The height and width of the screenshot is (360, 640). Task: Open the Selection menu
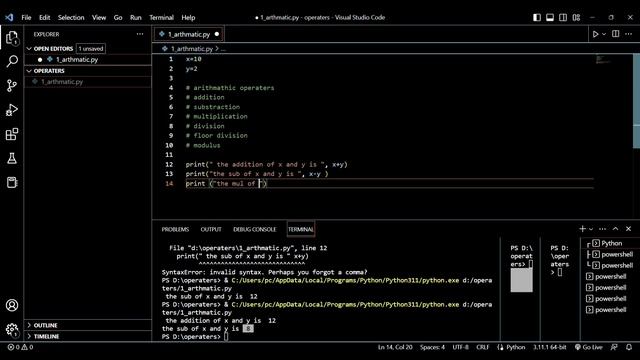(x=71, y=18)
